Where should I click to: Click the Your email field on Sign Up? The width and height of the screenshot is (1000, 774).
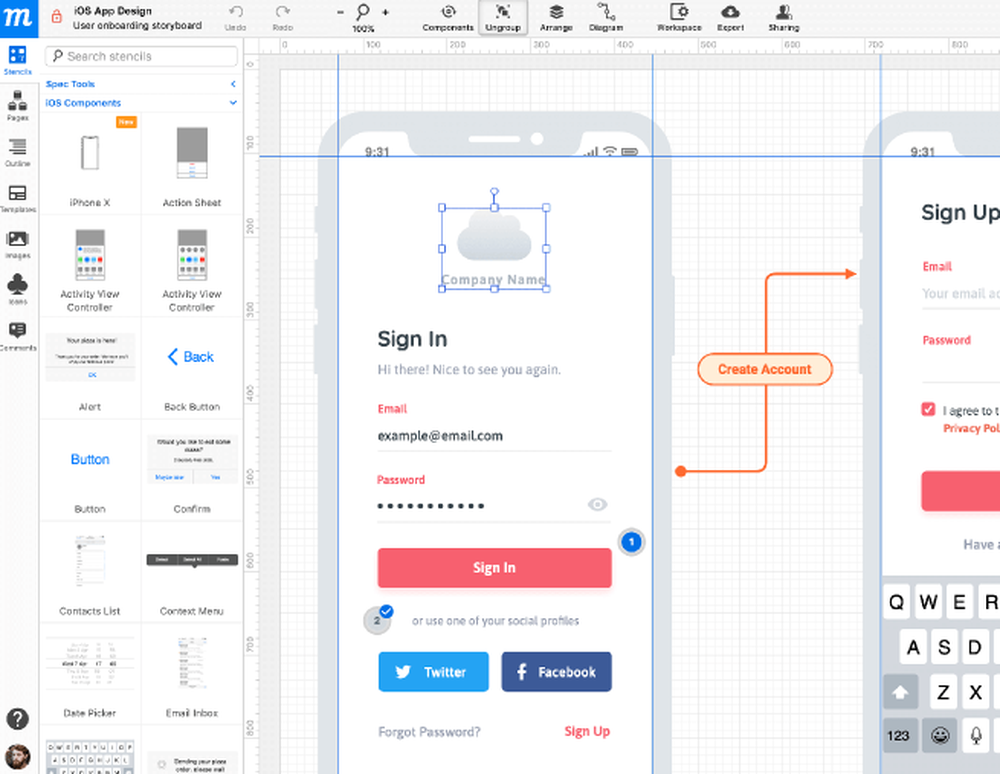click(x=960, y=294)
